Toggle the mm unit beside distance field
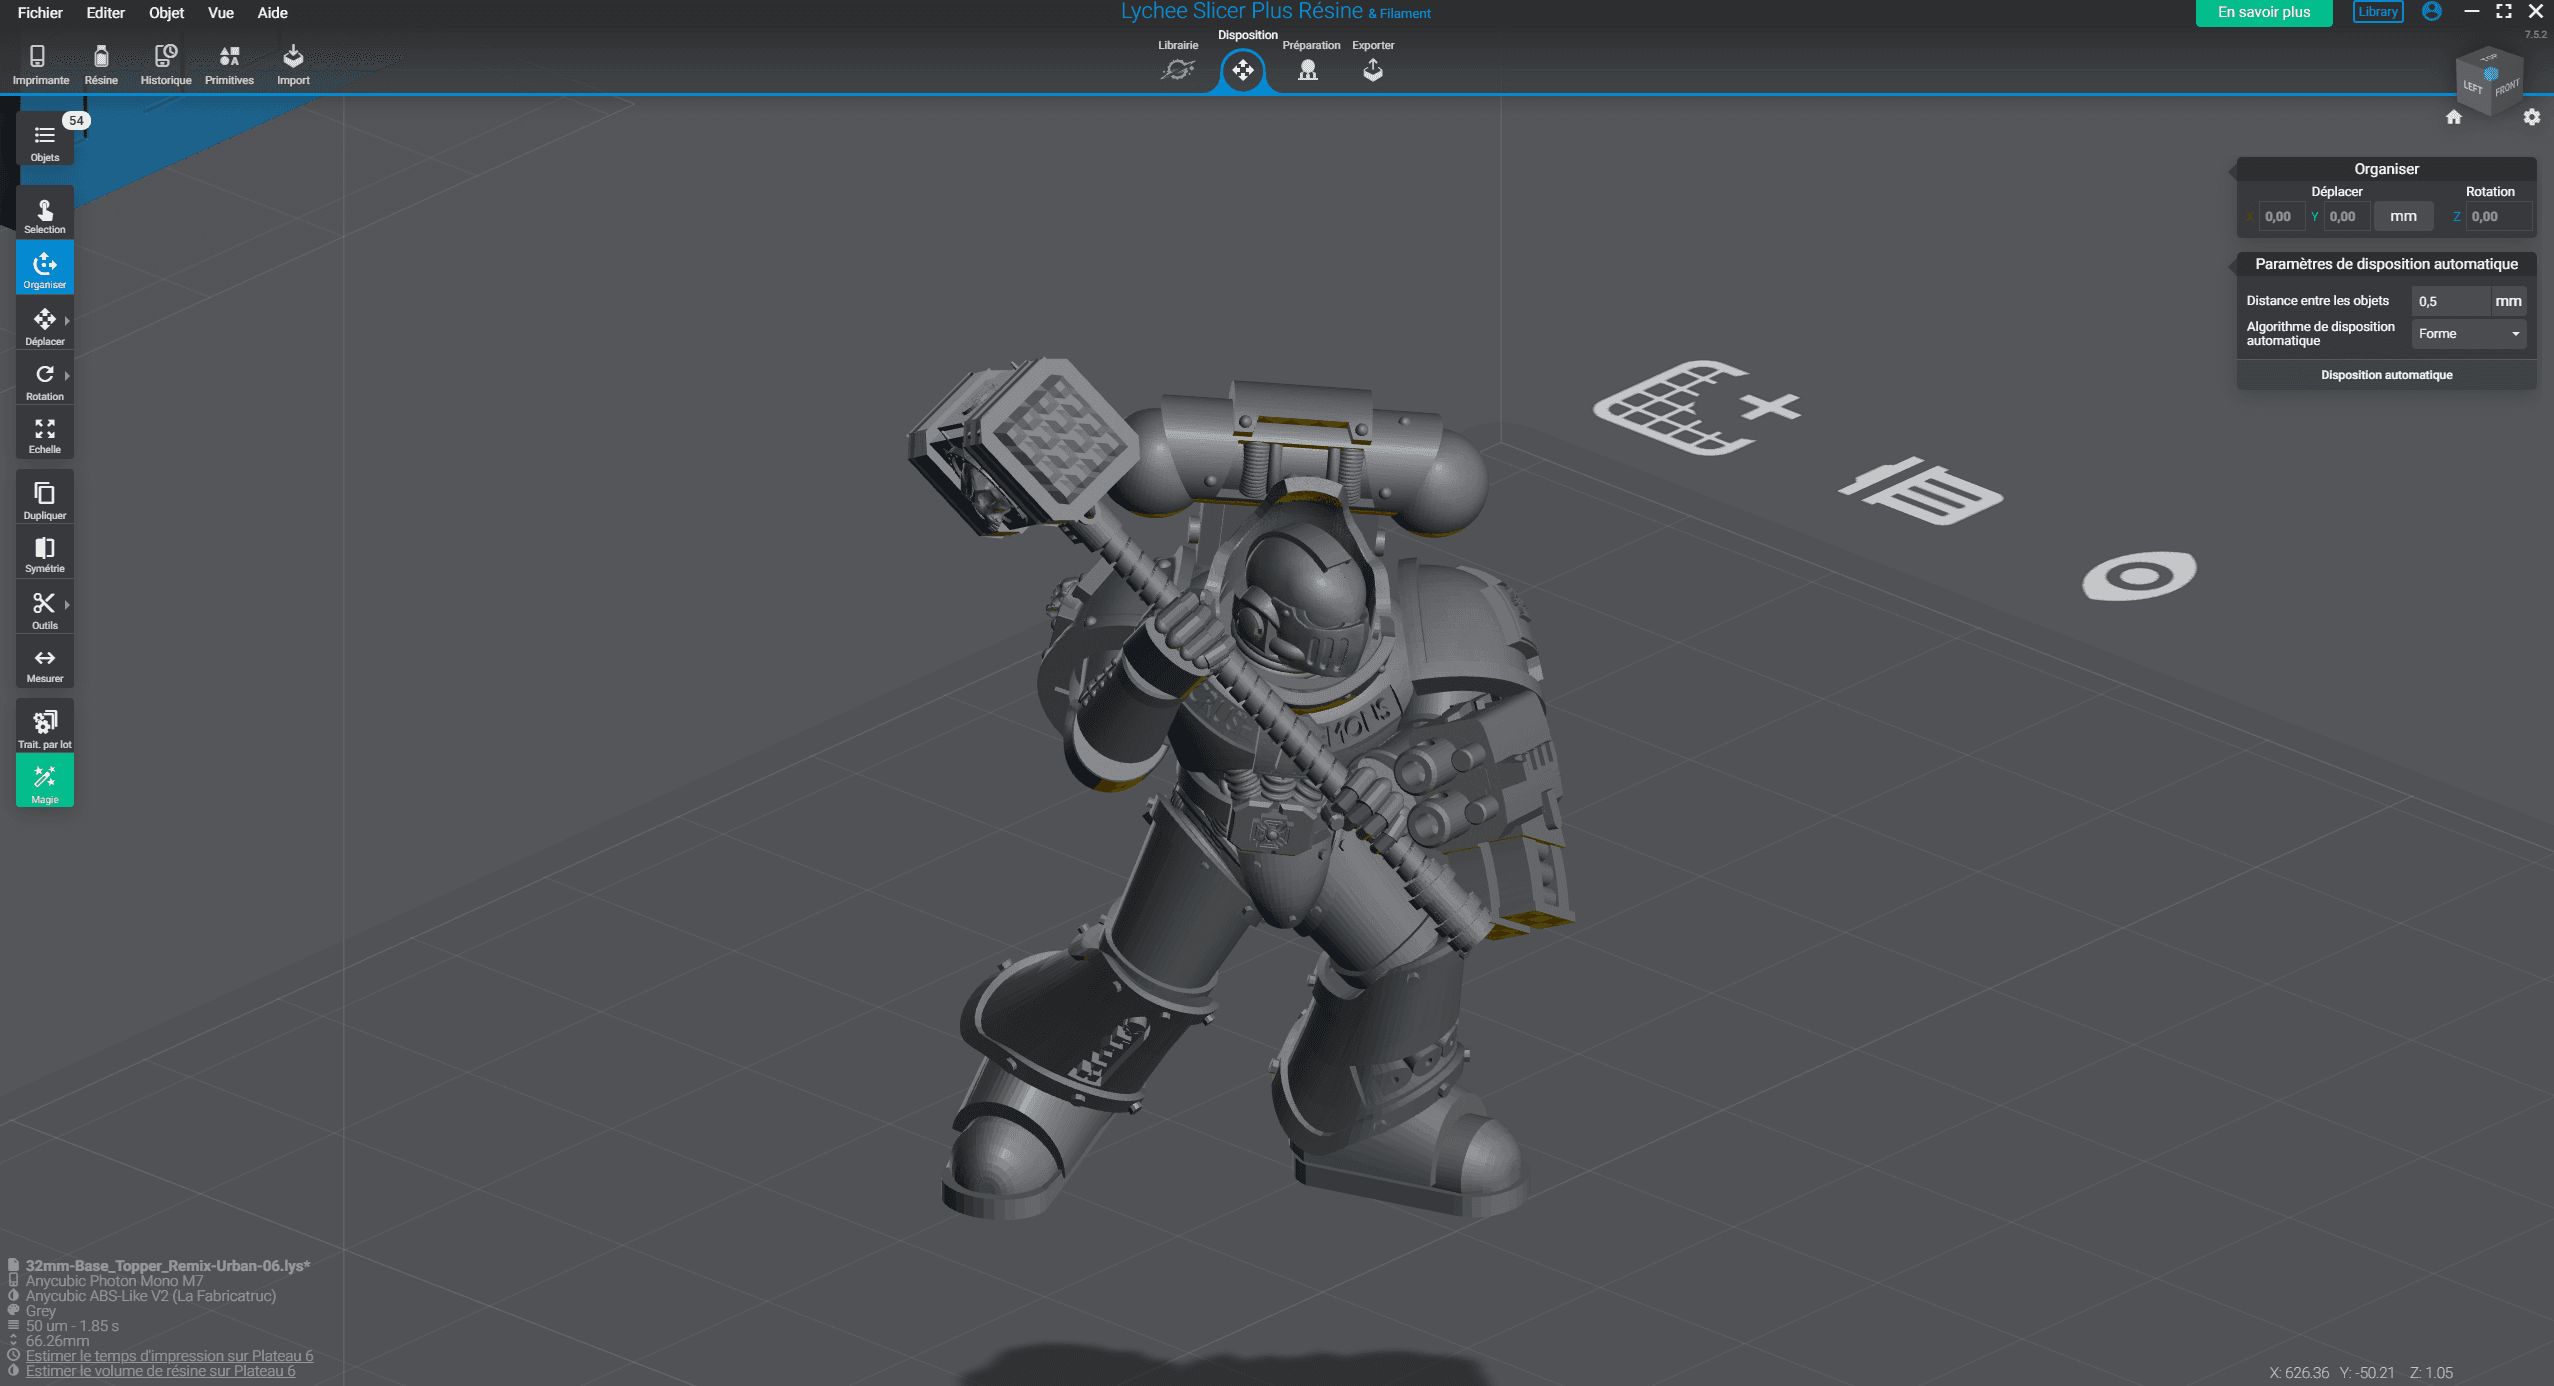2554x1386 pixels. click(2508, 301)
